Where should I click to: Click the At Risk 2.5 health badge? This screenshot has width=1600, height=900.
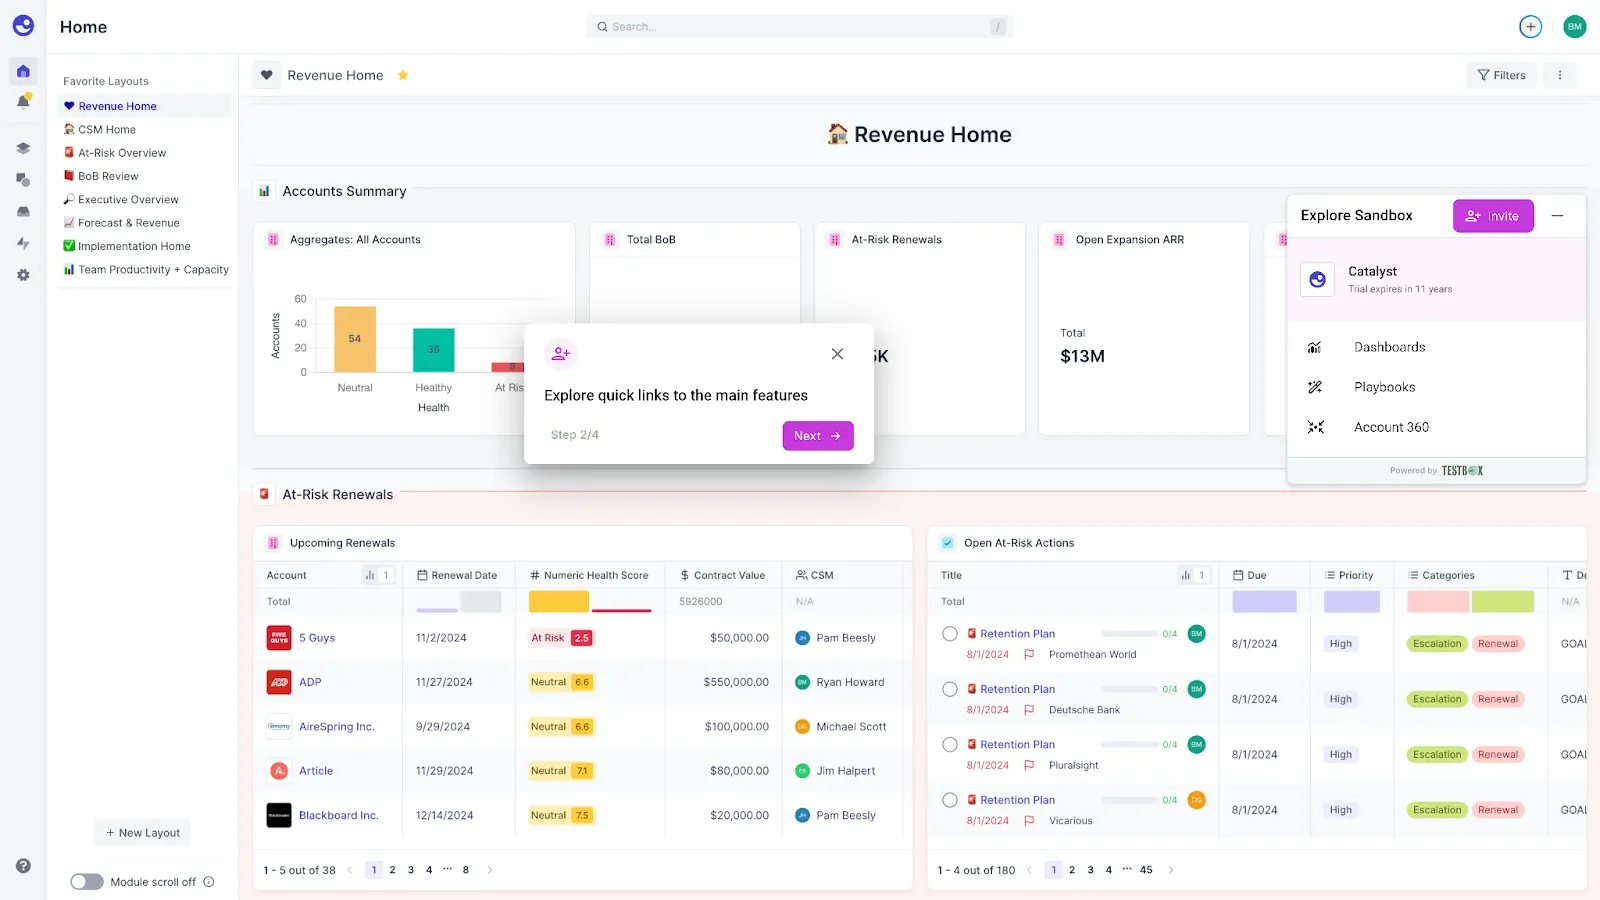click(x=562, y=638)
